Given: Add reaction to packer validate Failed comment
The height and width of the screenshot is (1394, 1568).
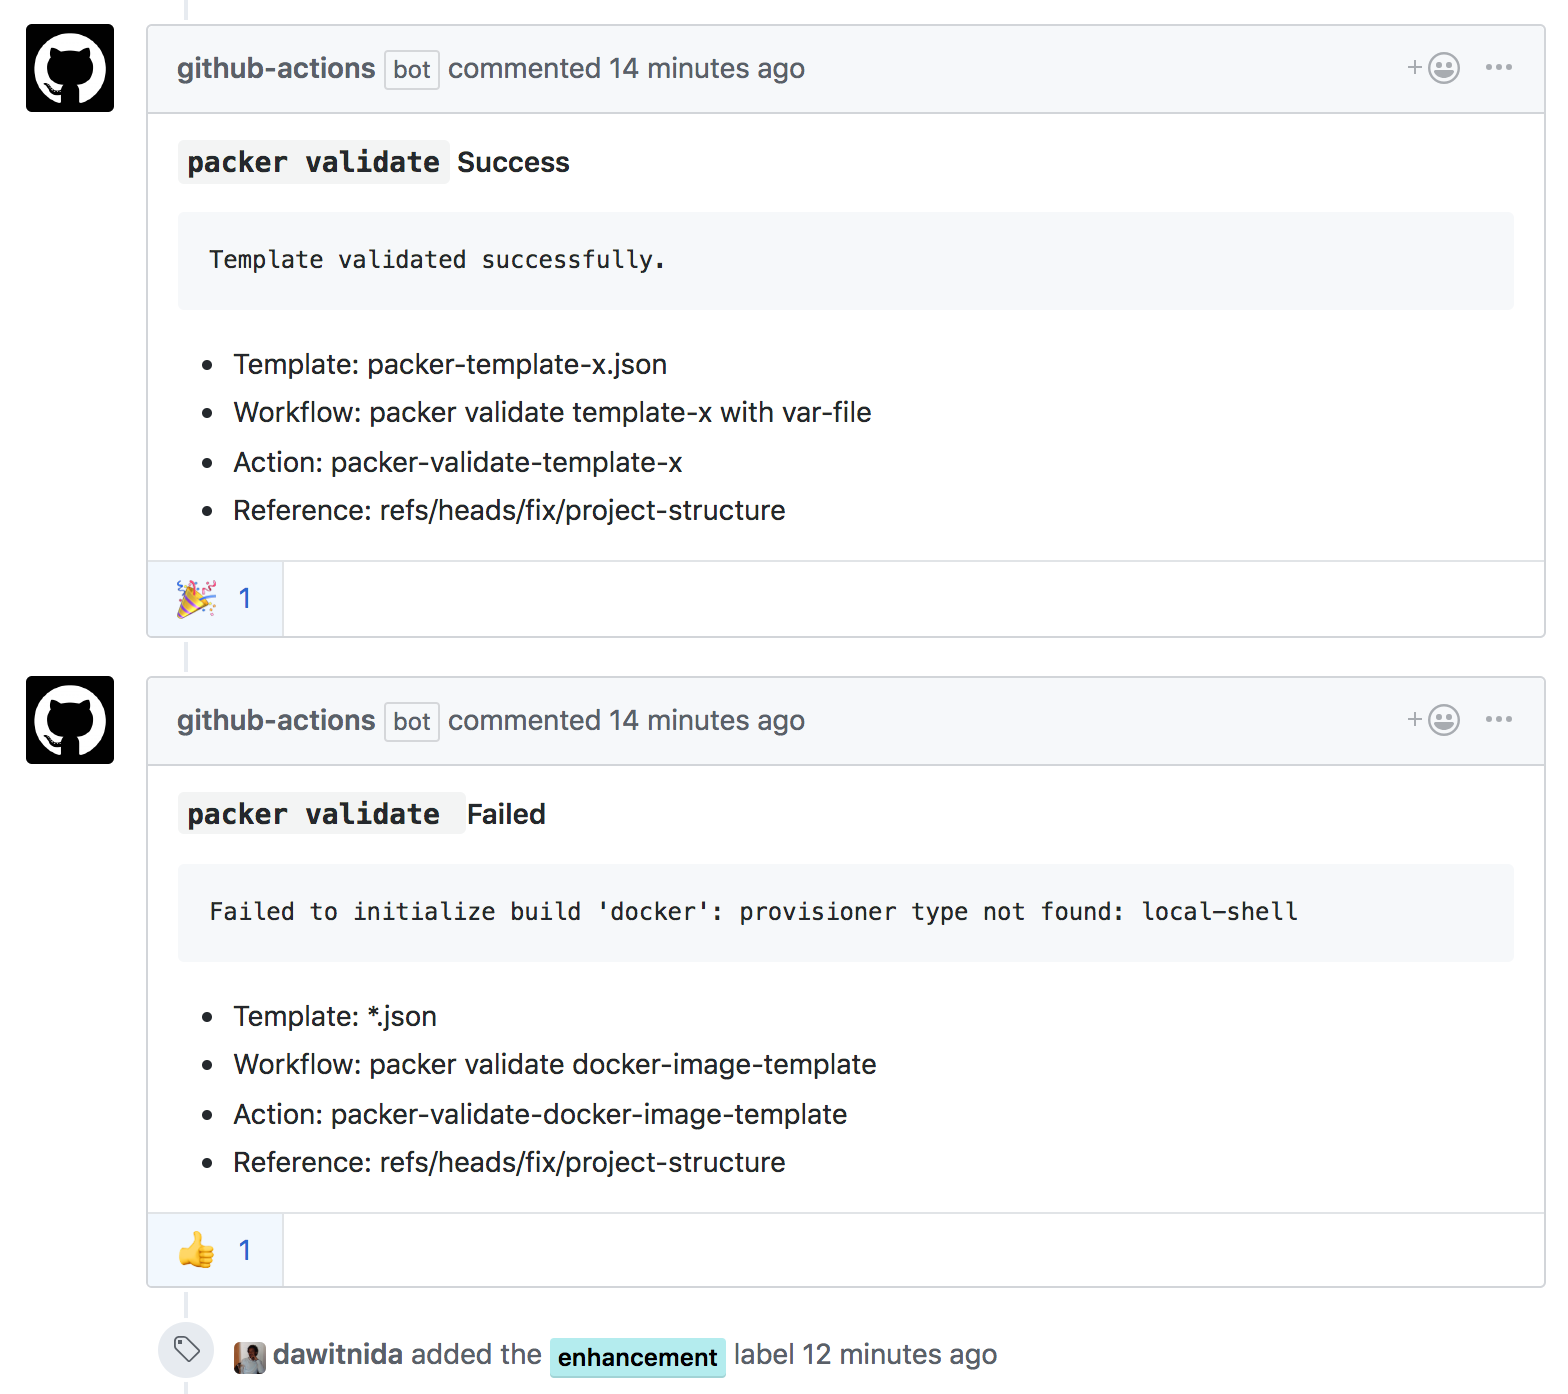Looking at the screenshot, I should click(1434, 720).
